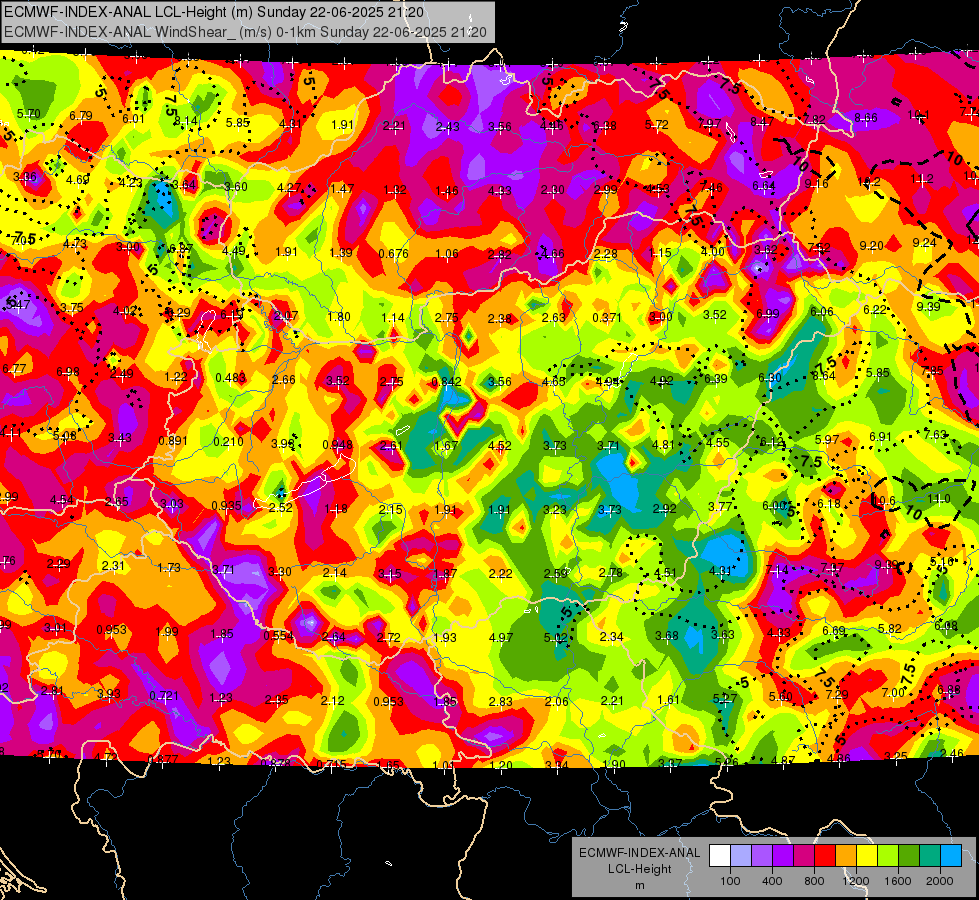
Task: Click the 6.22 wind shear value
Action: pos(875,310)
